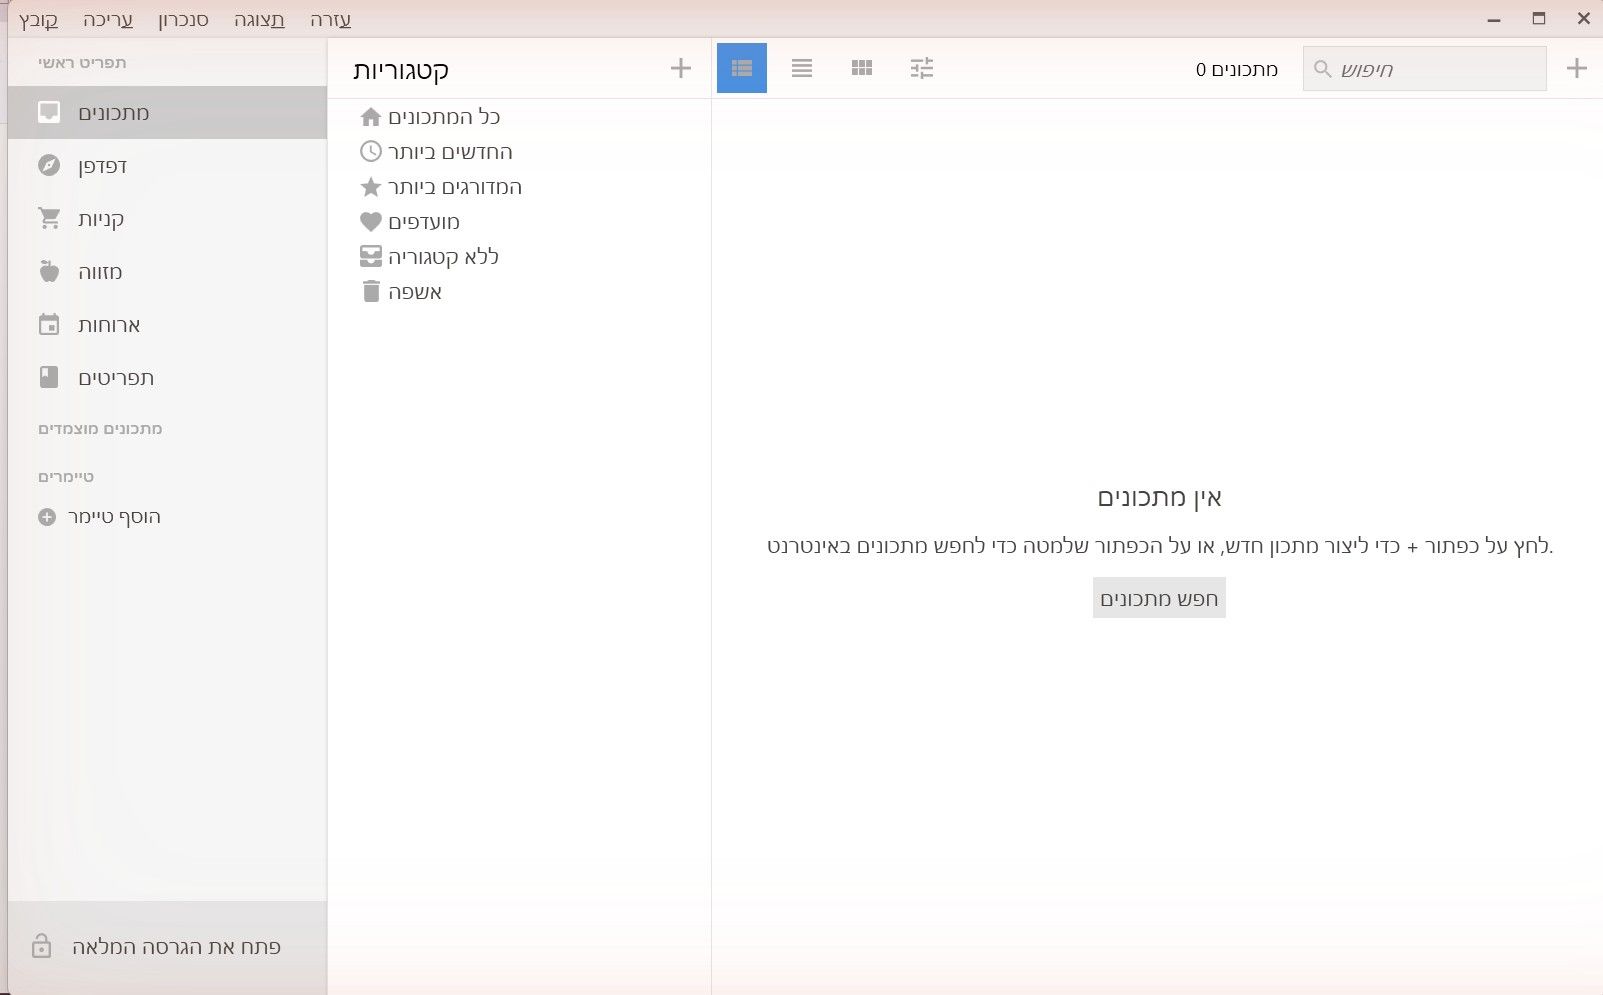Add a new category with the plus icon

click(681, 68)
